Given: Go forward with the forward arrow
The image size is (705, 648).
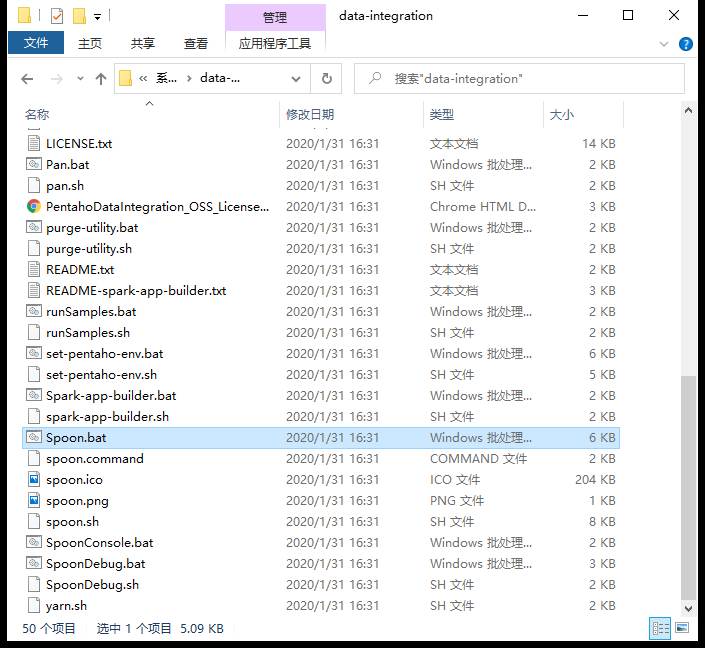Looking at the screenshot, I should (57, 79).
